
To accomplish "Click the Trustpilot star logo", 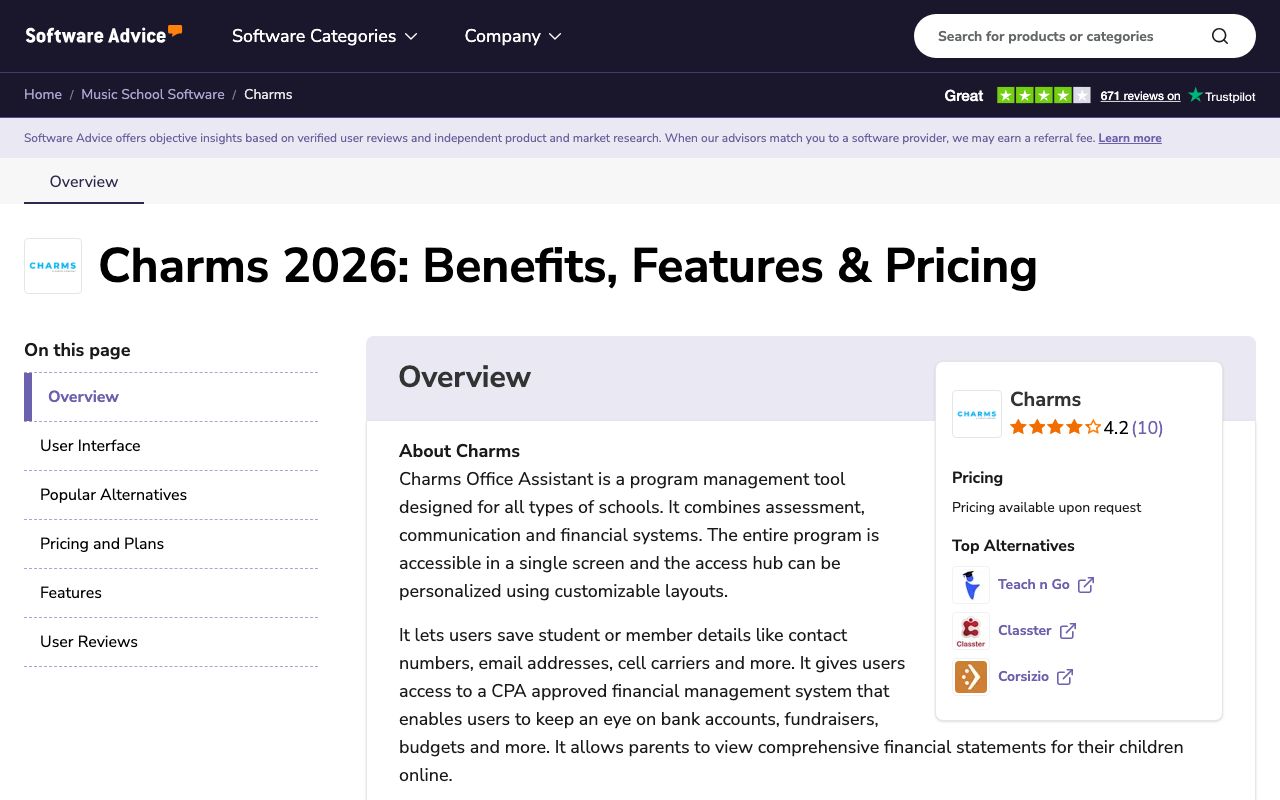I will tap(1196, 95).
